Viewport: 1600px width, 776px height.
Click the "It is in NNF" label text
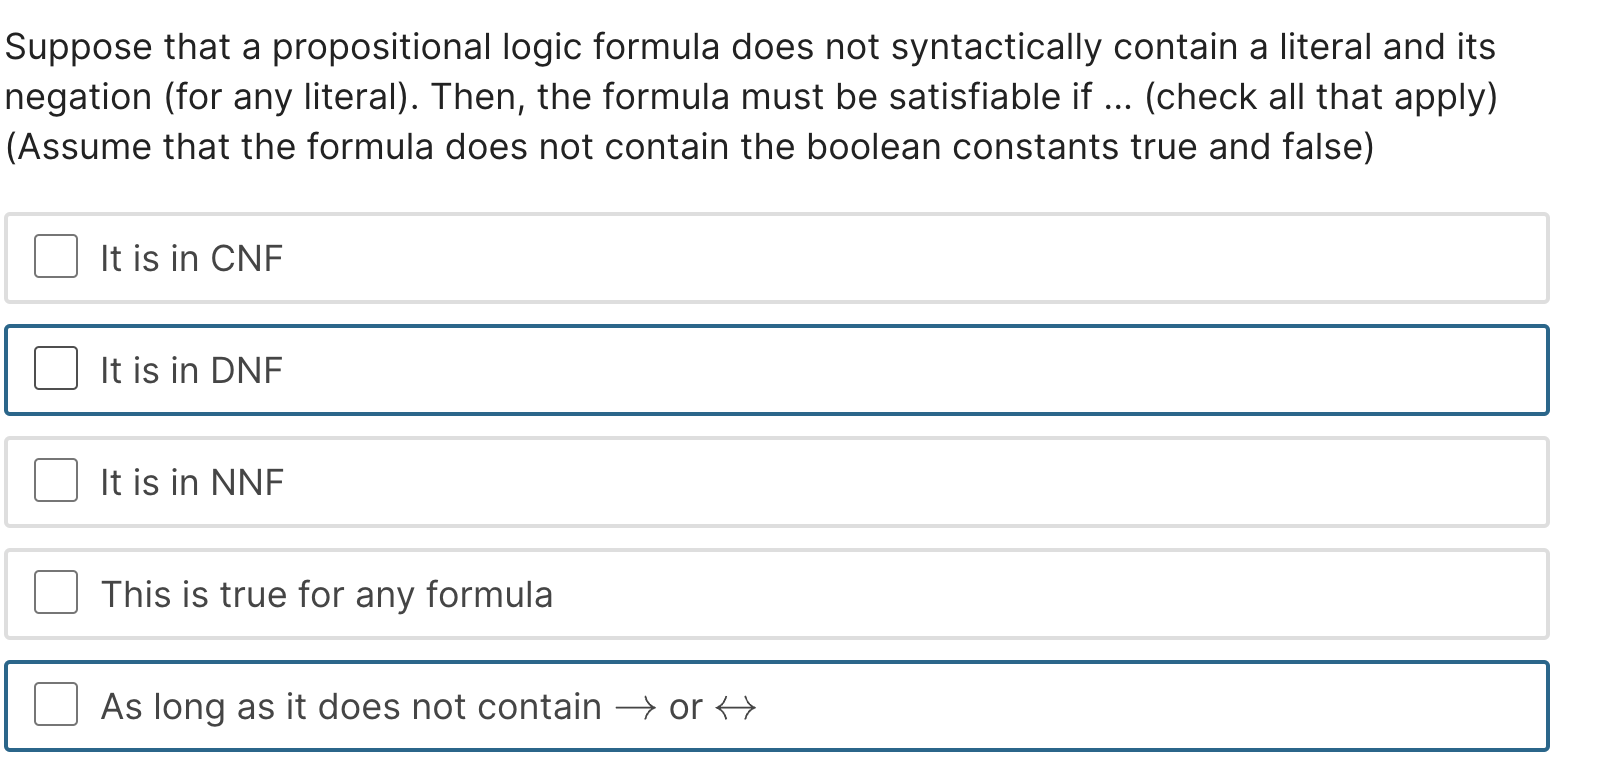[x=192, y=481]
